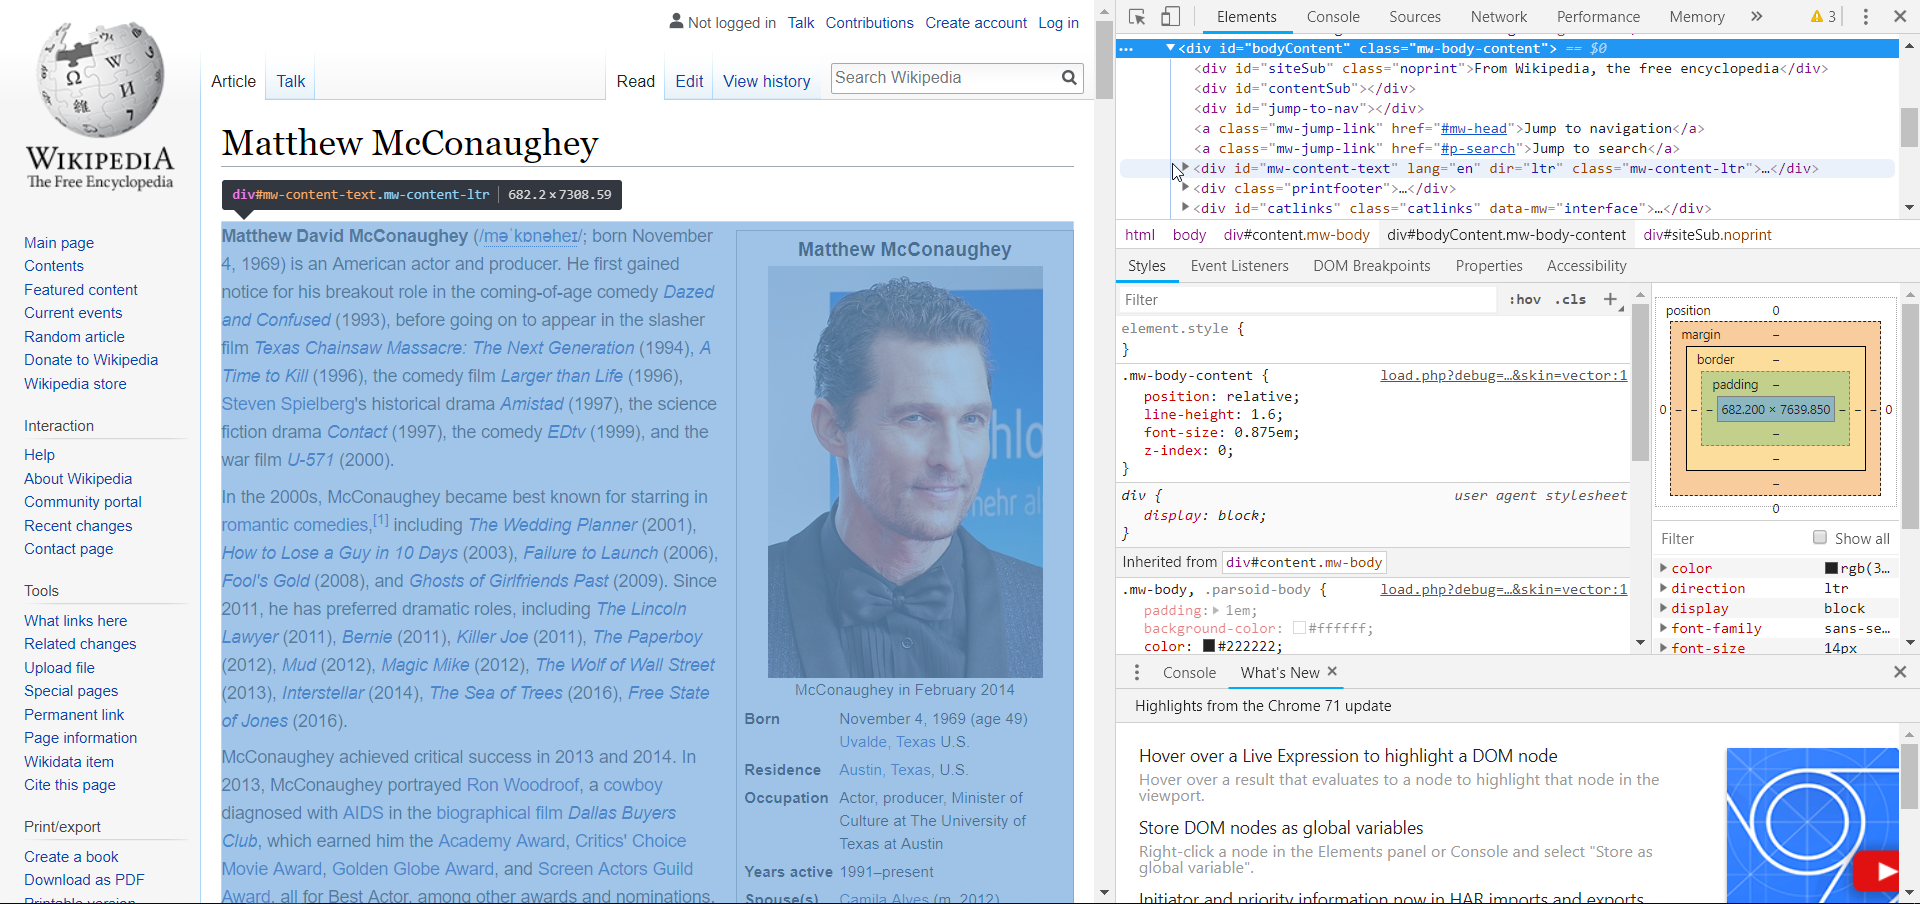Viewport: 1920px width, 904px height.
Task: Click the new style rule plus icon
Action: [x=1610, y=299]
